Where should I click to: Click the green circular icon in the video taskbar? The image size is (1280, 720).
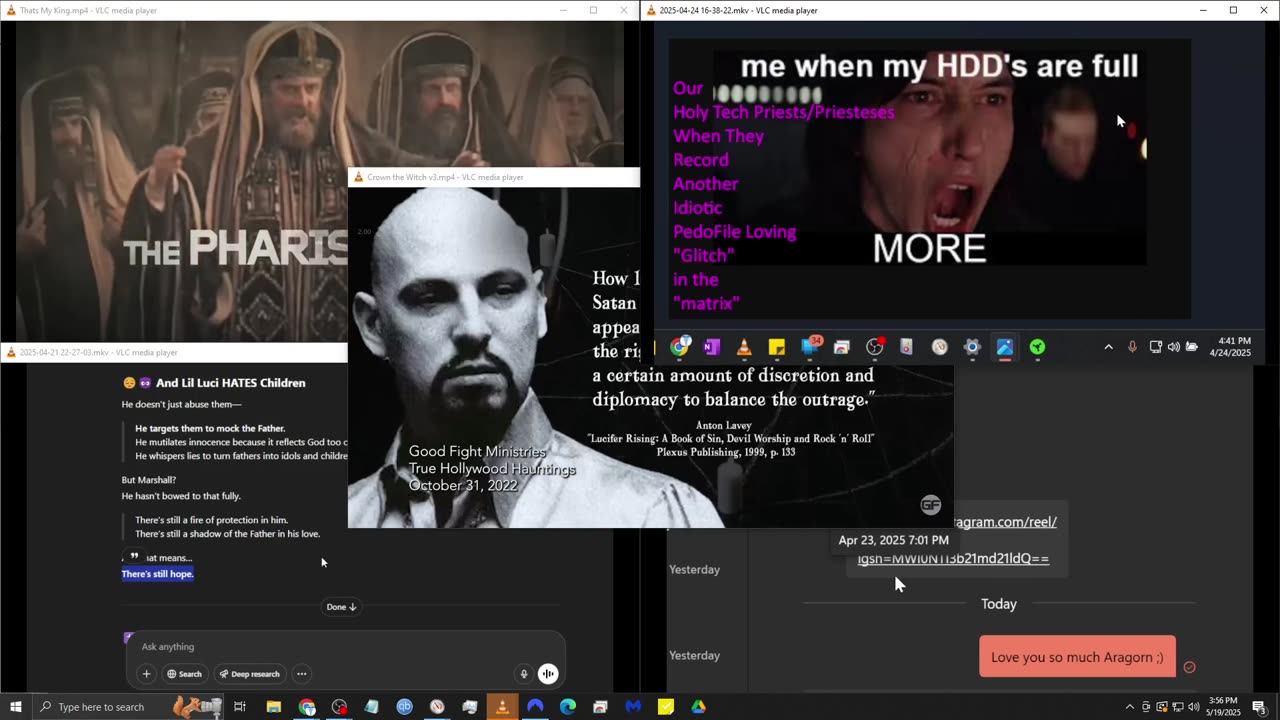coord(1037,347)
